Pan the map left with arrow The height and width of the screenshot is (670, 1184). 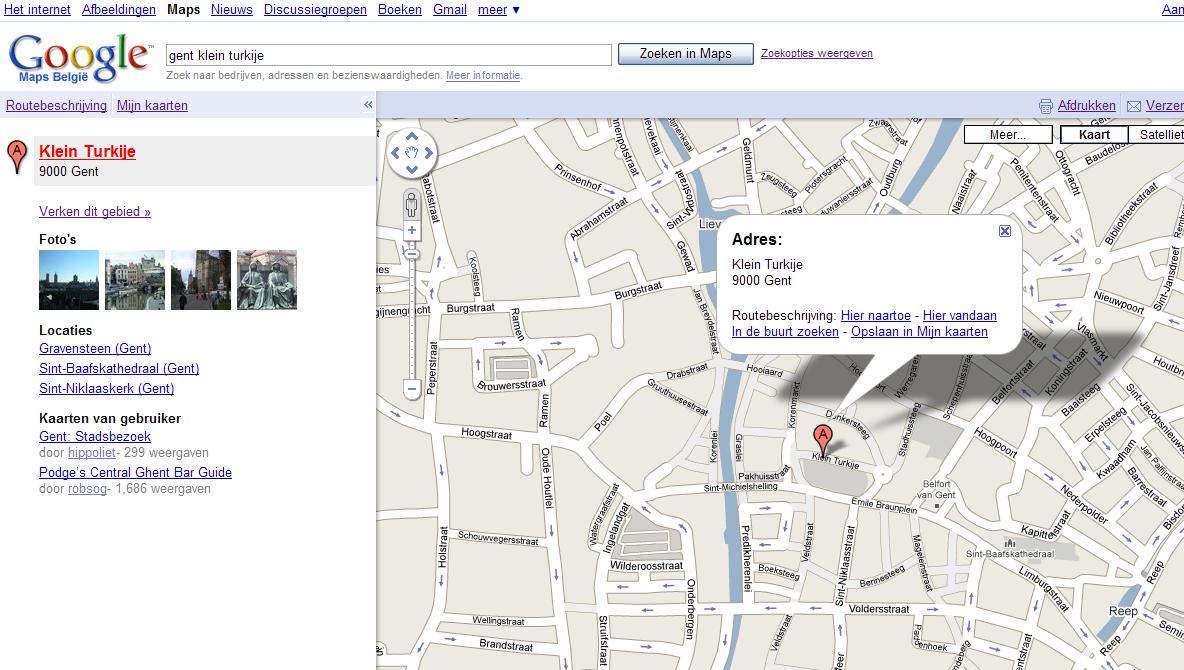click(x=395, y=153)
